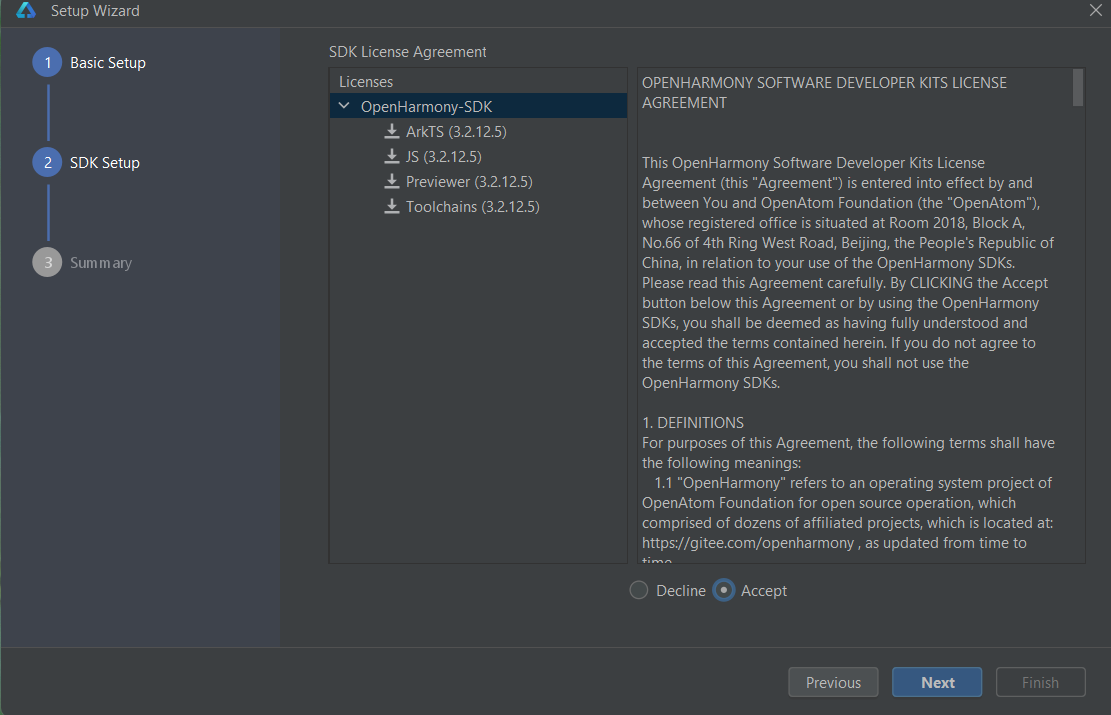This screenshot has width=1111, height=715.
Task: Select ArkTS (3.2.12.5) in the license tree
Action: point(456,132)
